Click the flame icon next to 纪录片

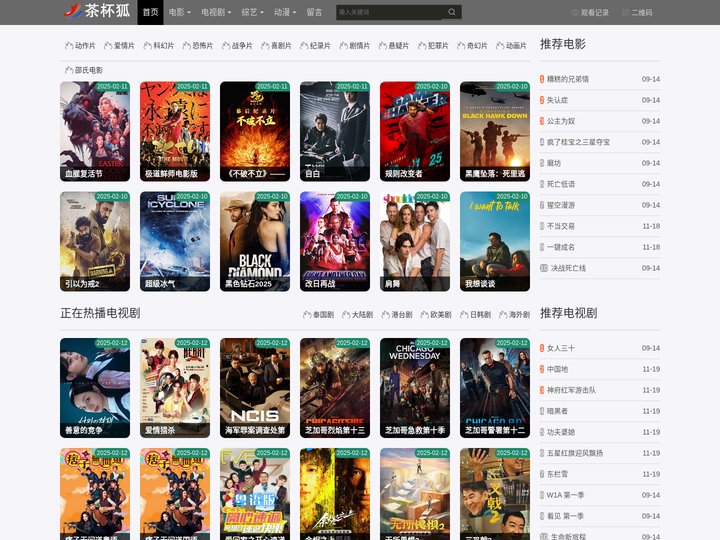pyautogui.click(x=304, y=45)
